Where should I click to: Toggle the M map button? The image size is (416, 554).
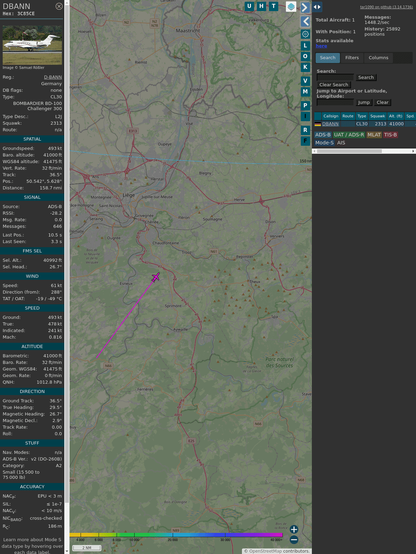point(305,92)
